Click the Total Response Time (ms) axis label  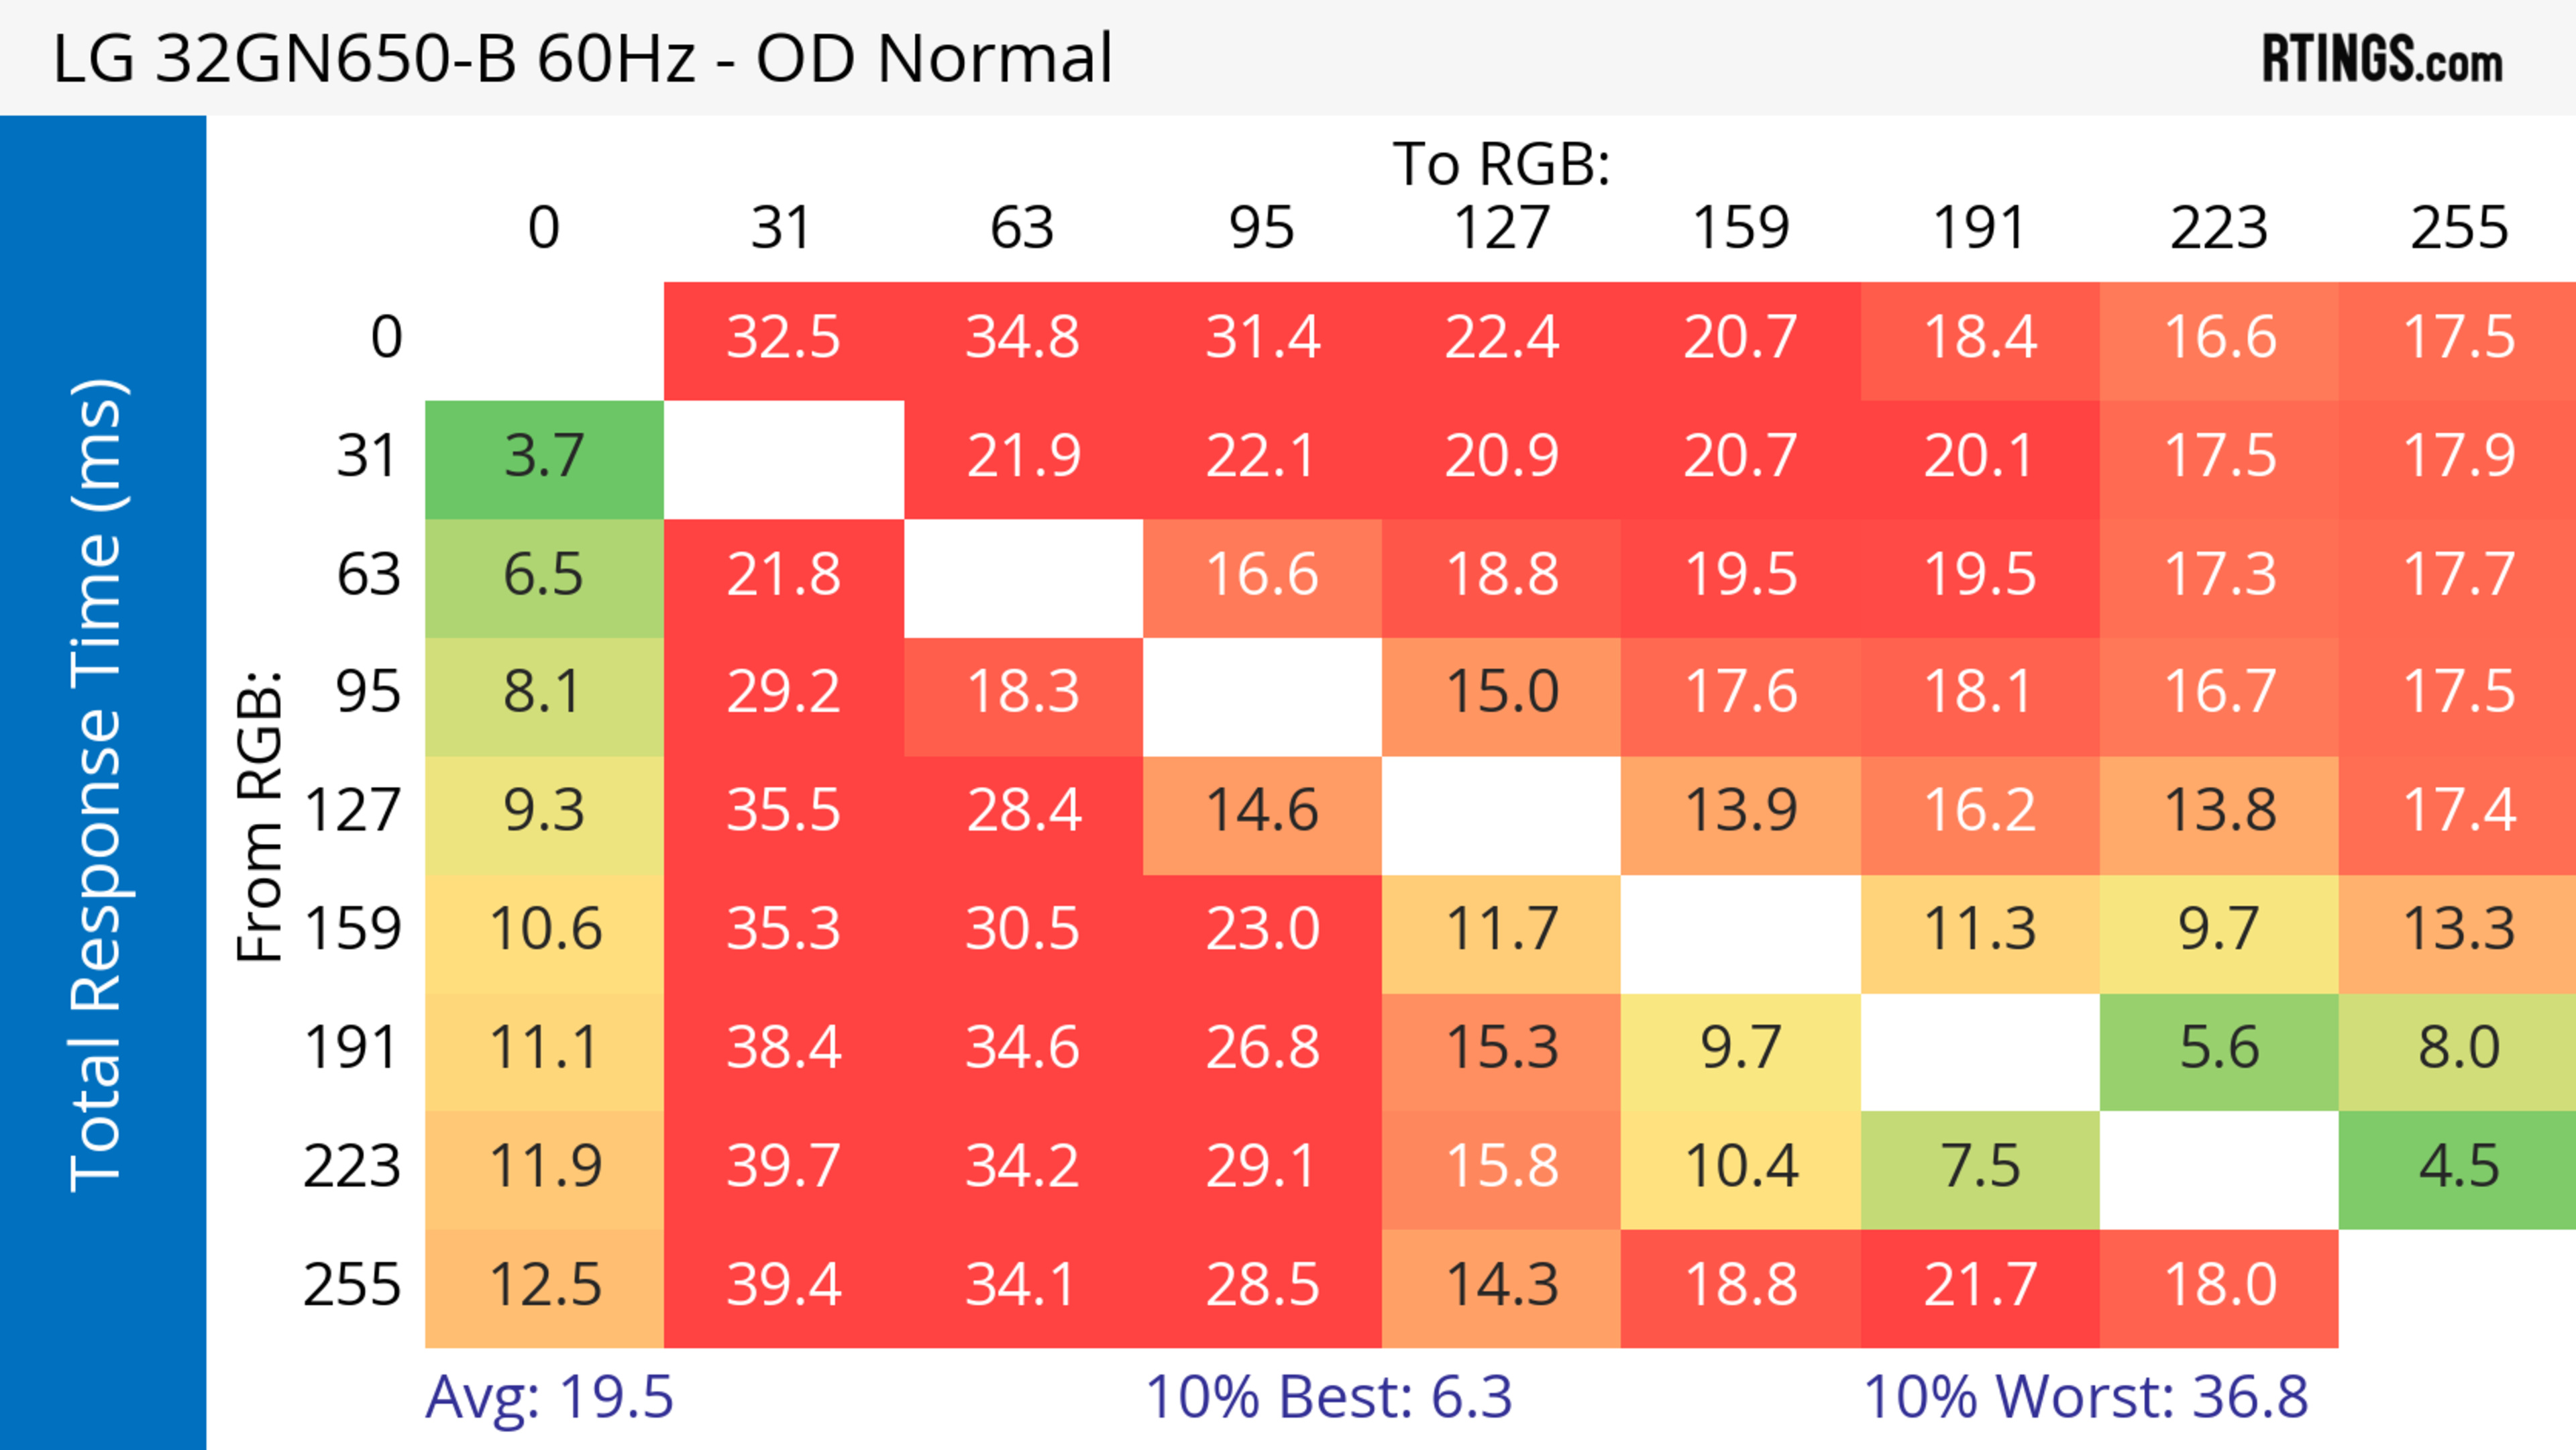tap(98, 786)
